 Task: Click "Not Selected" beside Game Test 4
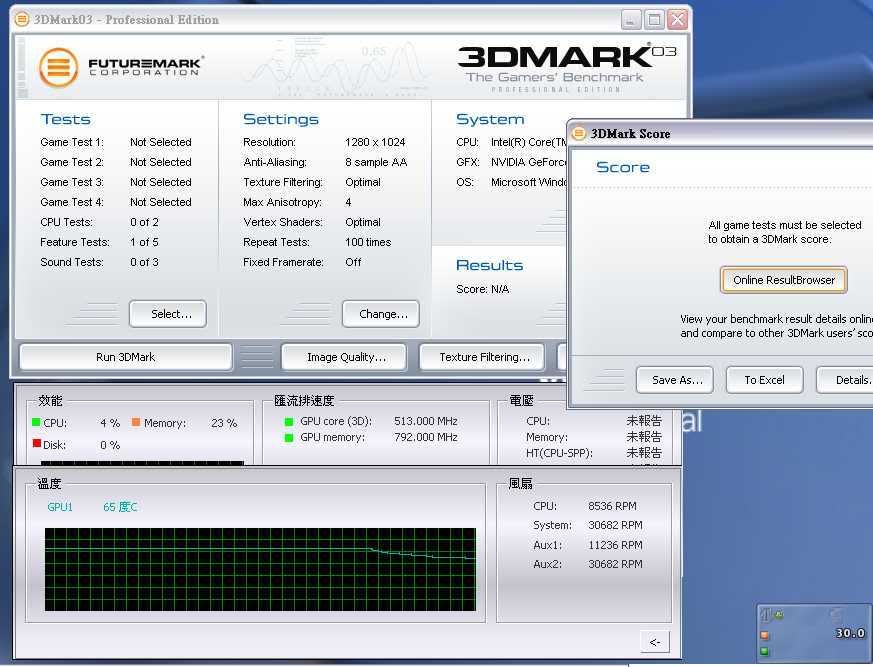pos(160,202)
